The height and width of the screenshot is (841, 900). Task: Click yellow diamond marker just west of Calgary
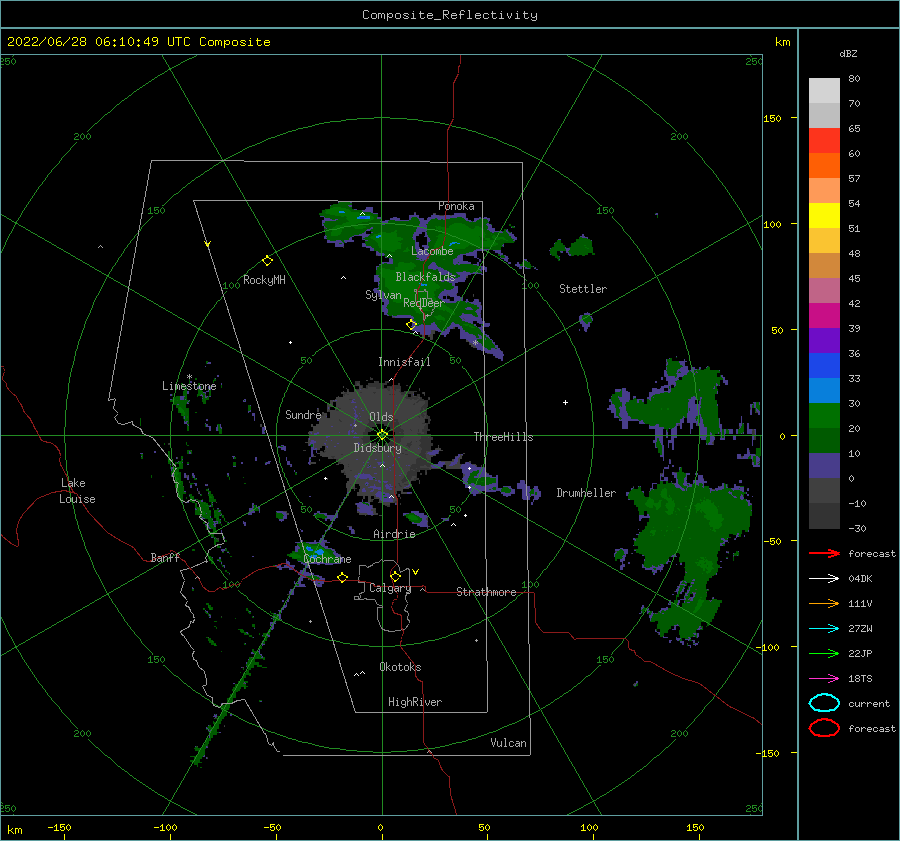(342, 577)
